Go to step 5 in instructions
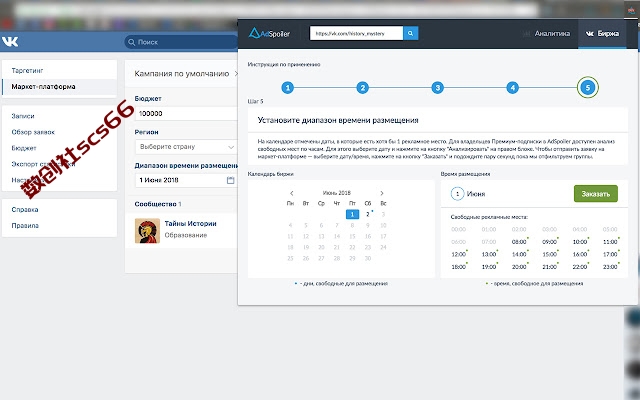 [x=588, y=87]
